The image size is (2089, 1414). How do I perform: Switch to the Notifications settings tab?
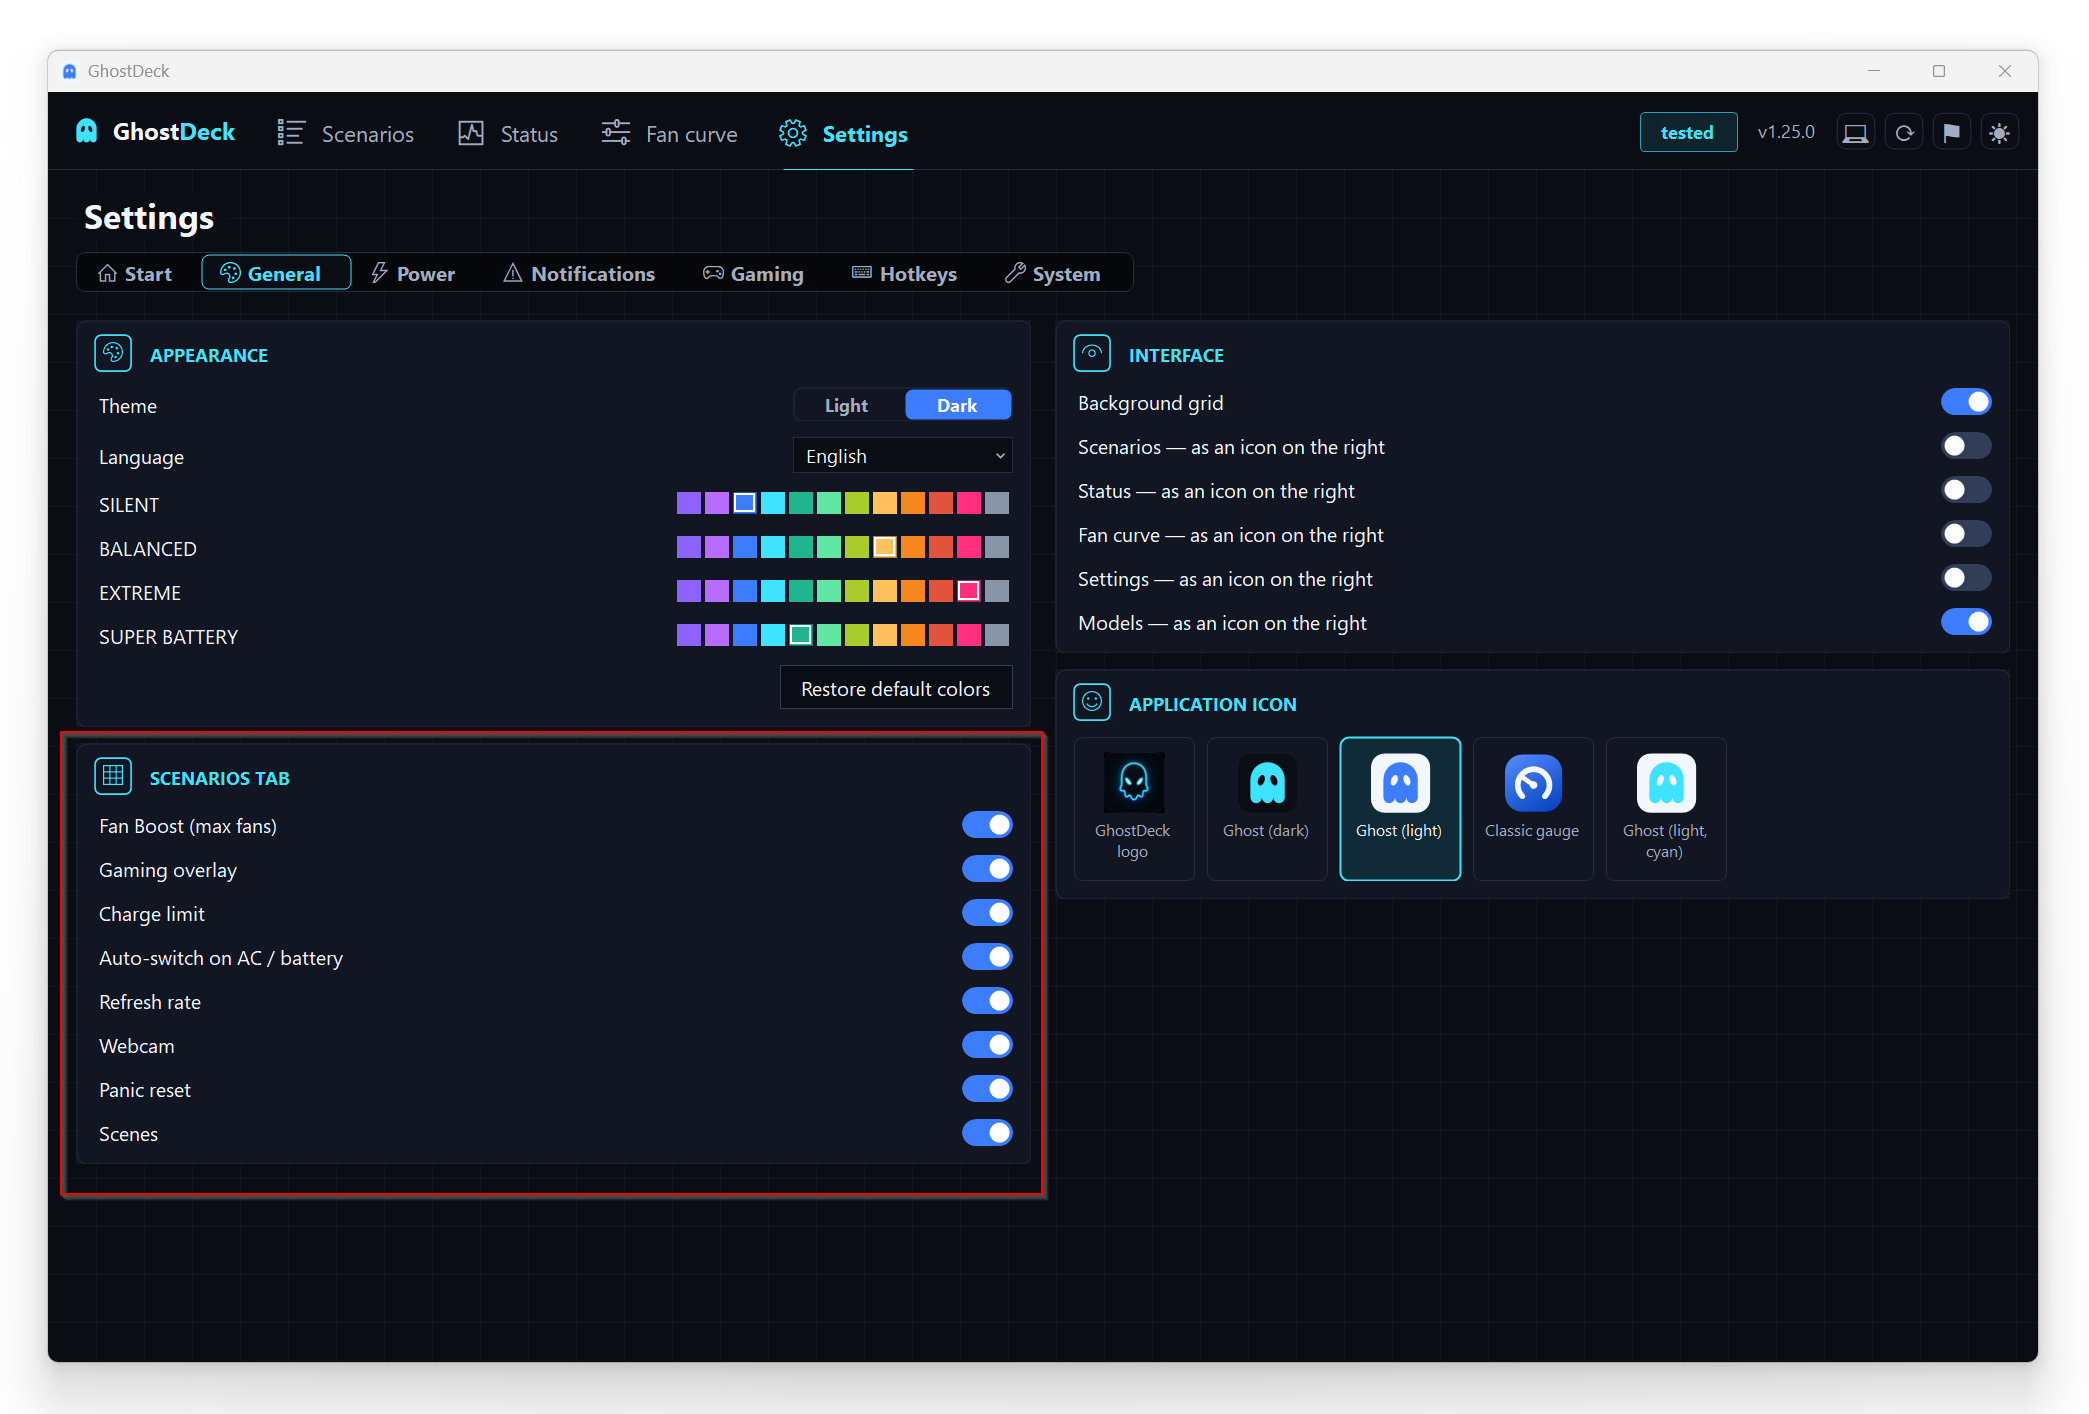[579, 274]
